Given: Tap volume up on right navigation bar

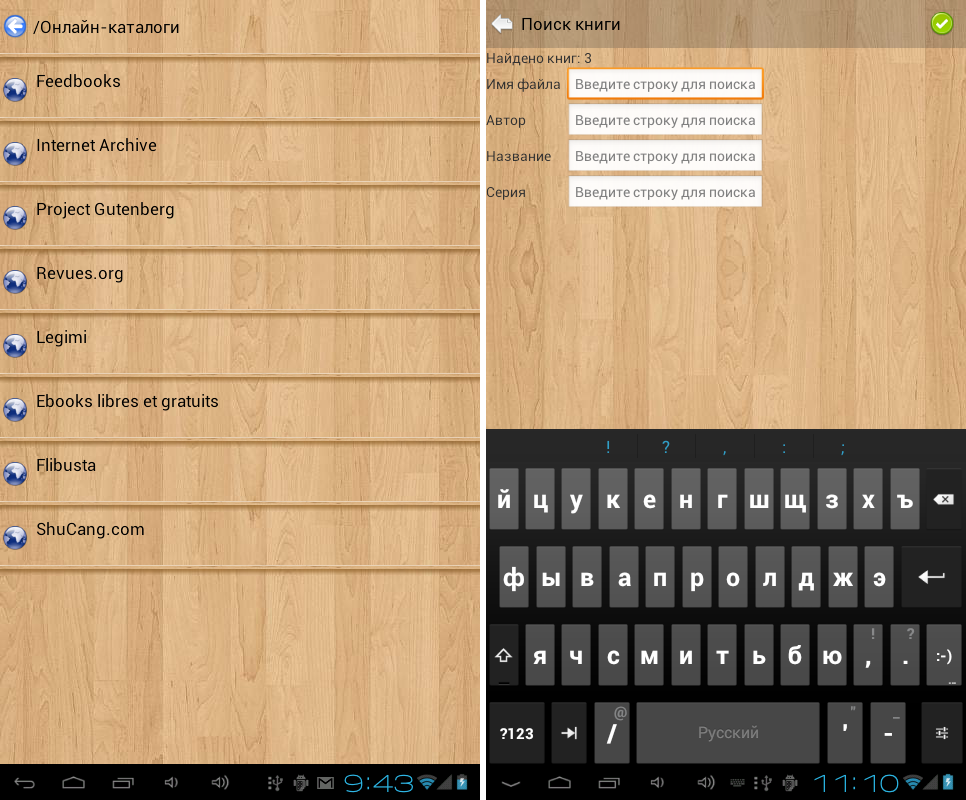Looking at the screenshot, I should coord(706,782).
